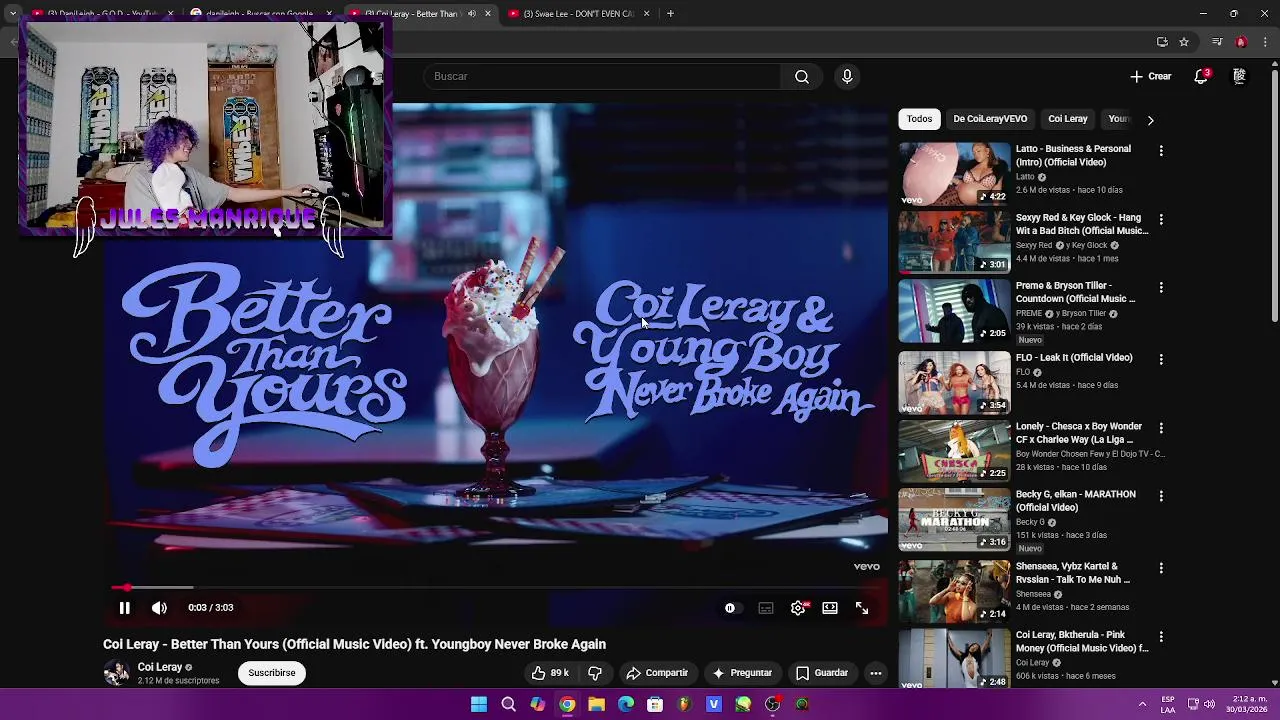The width and height of the screenshot is (1280, 720).
Task: Open Windows taskbar search
Action: pos(508,705)
